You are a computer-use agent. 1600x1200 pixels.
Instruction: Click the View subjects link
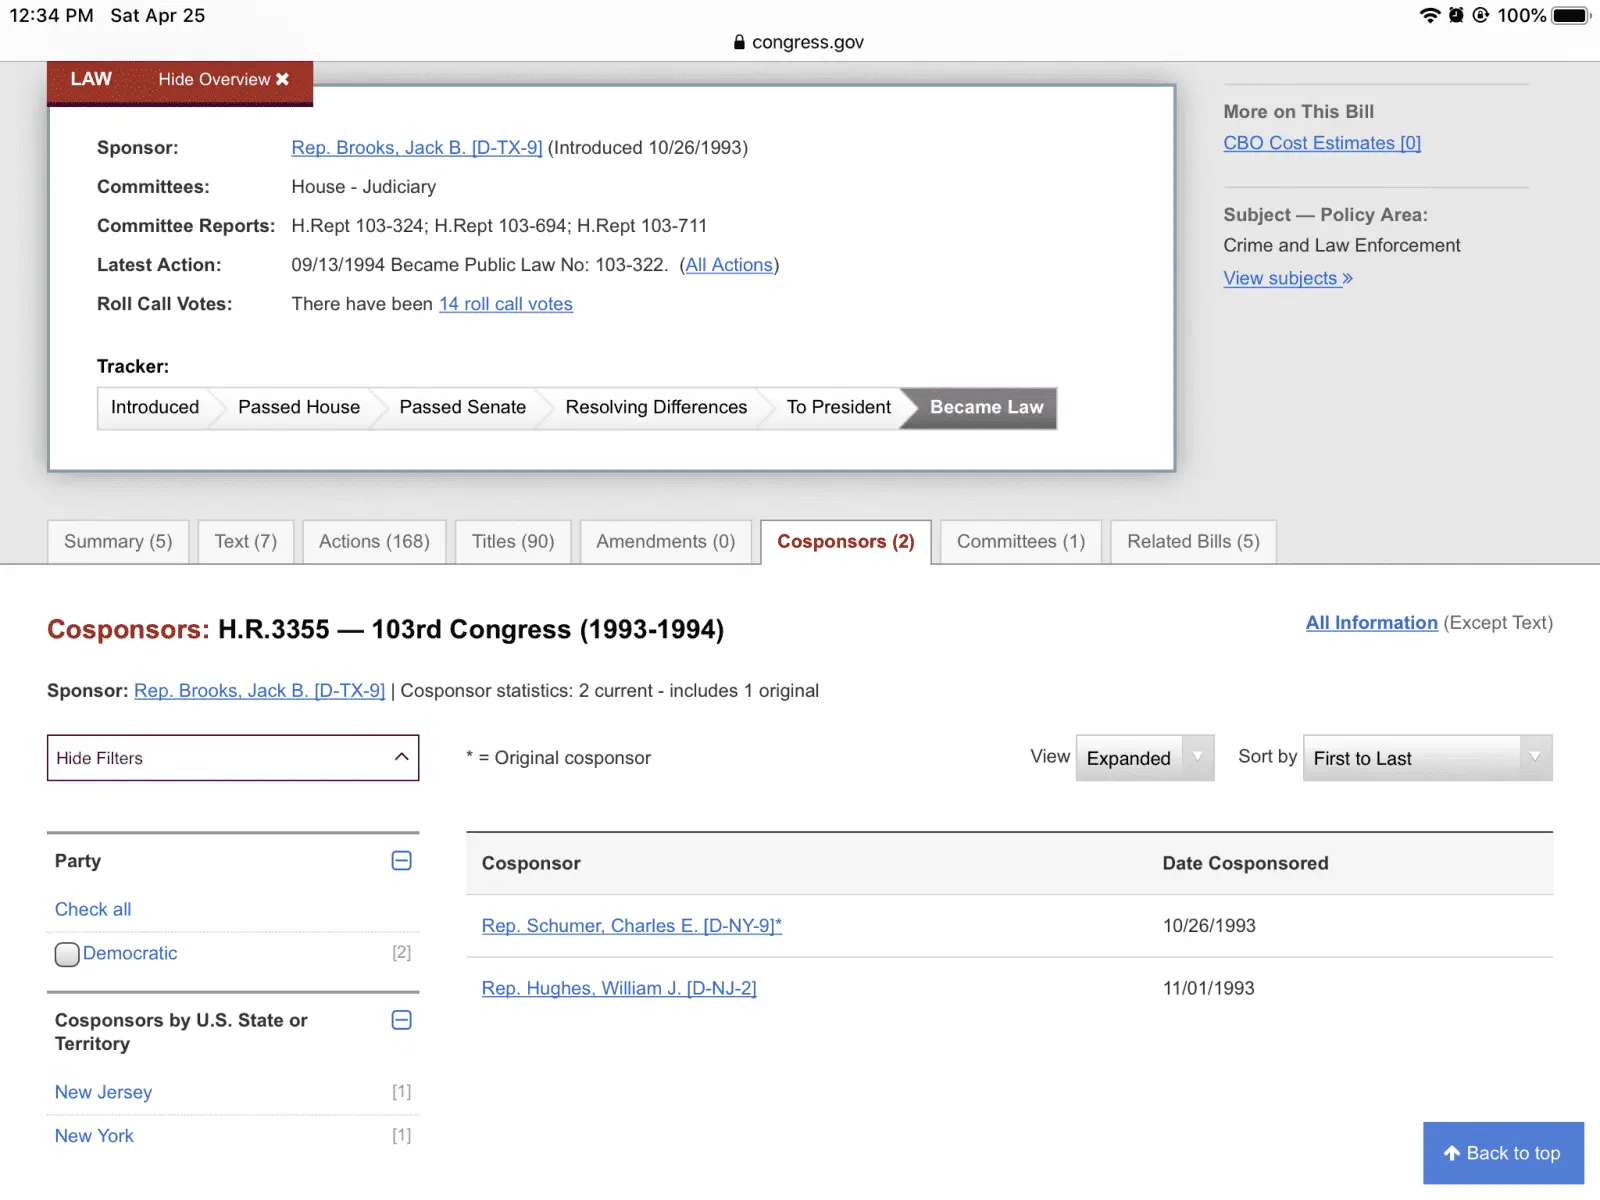coord(1287,278)
